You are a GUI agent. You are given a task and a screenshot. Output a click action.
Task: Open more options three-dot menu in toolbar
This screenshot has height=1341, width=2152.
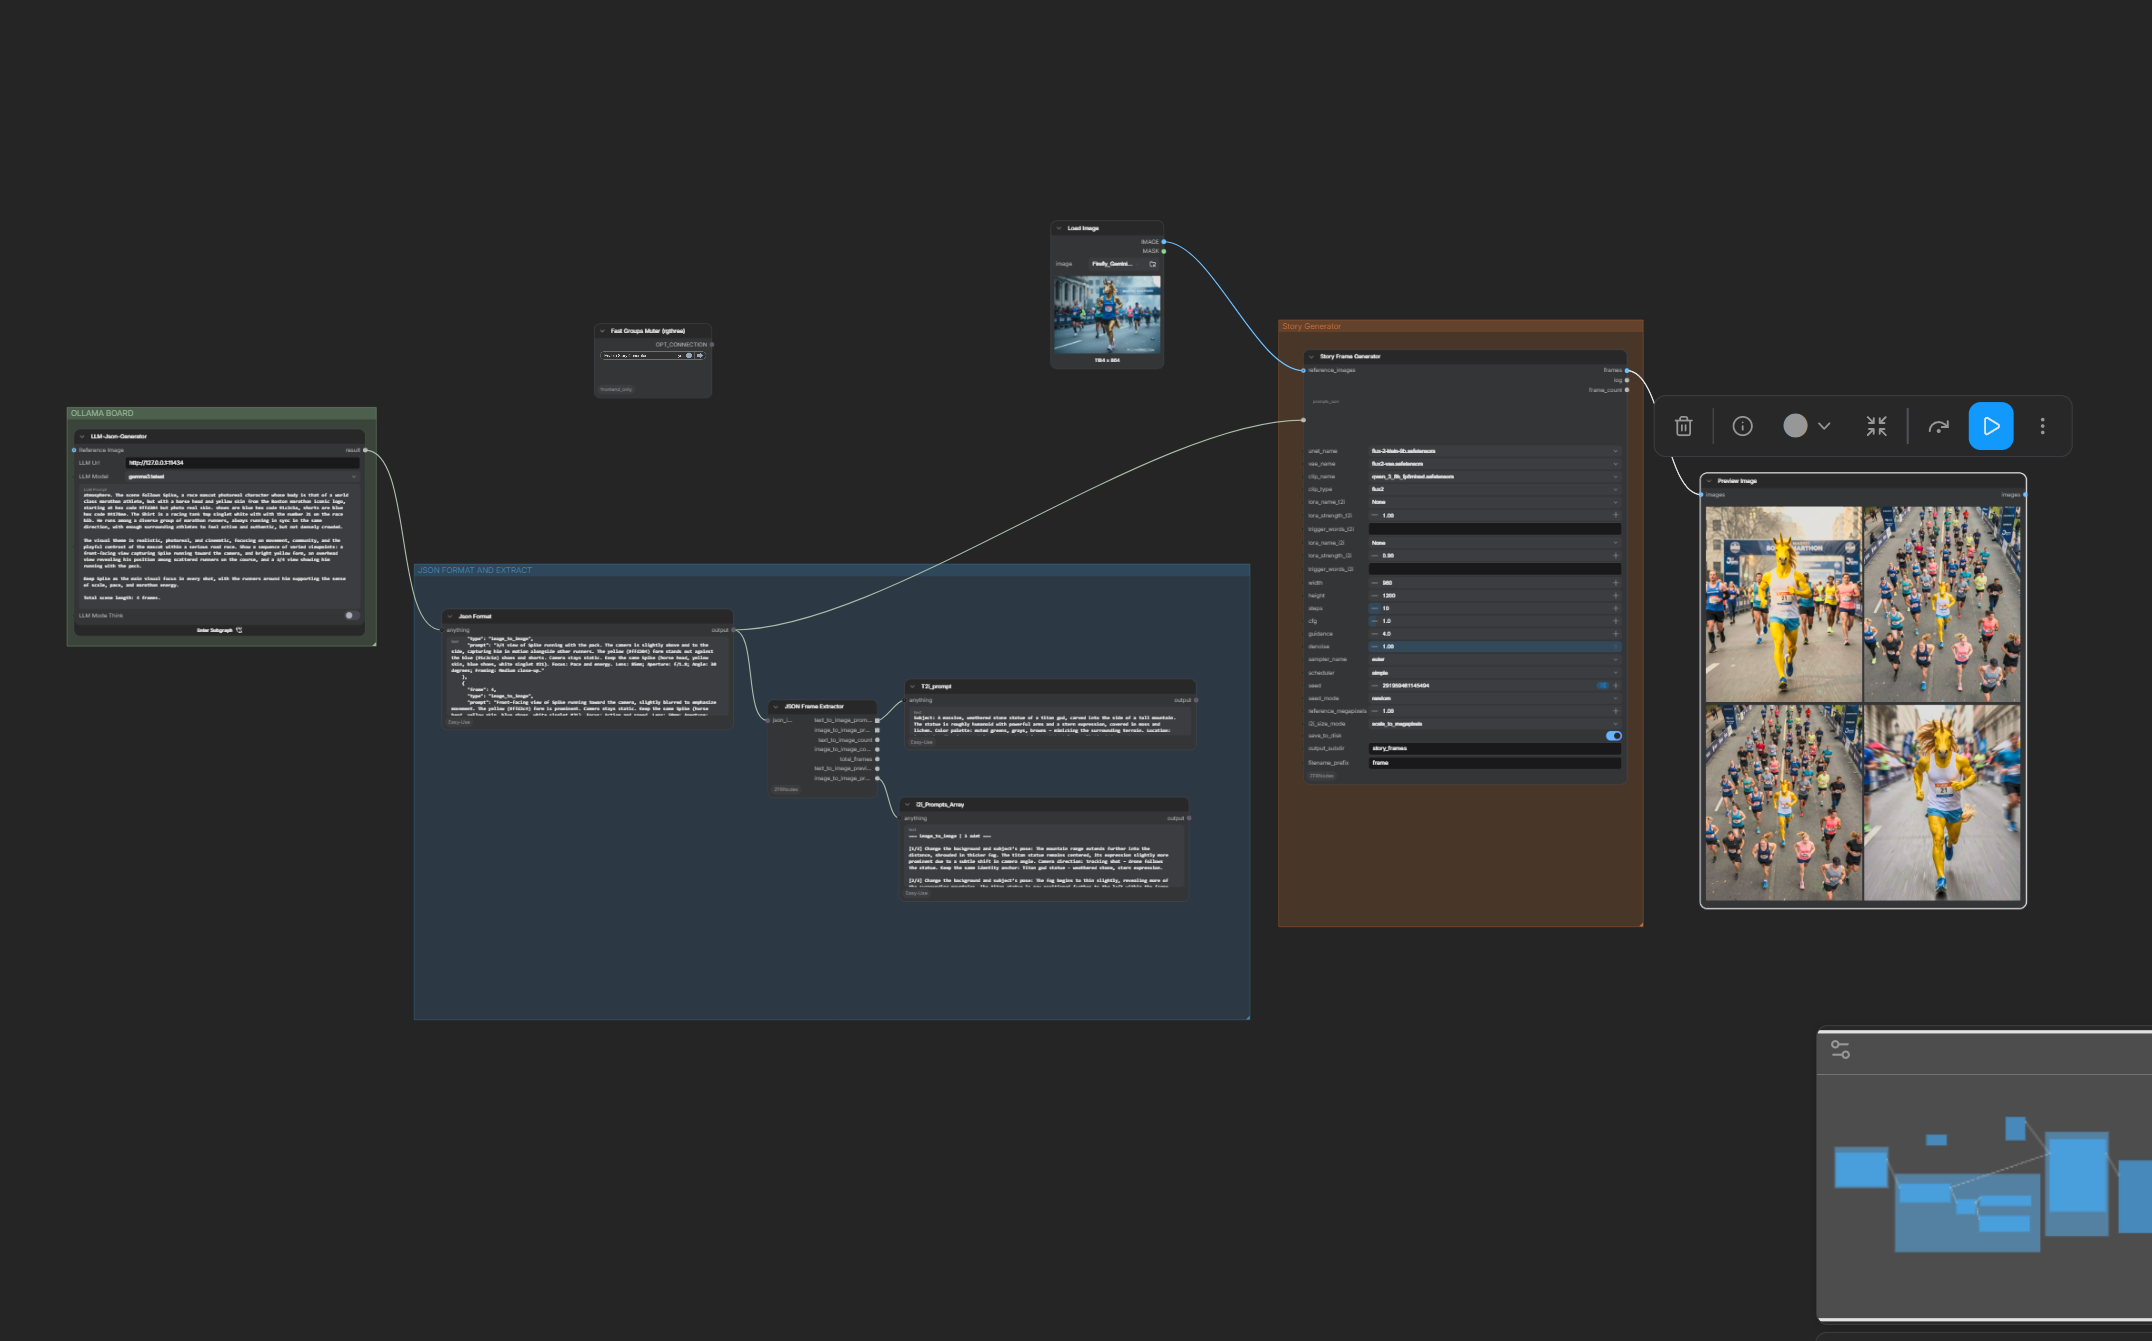[x=2042, y=427]
